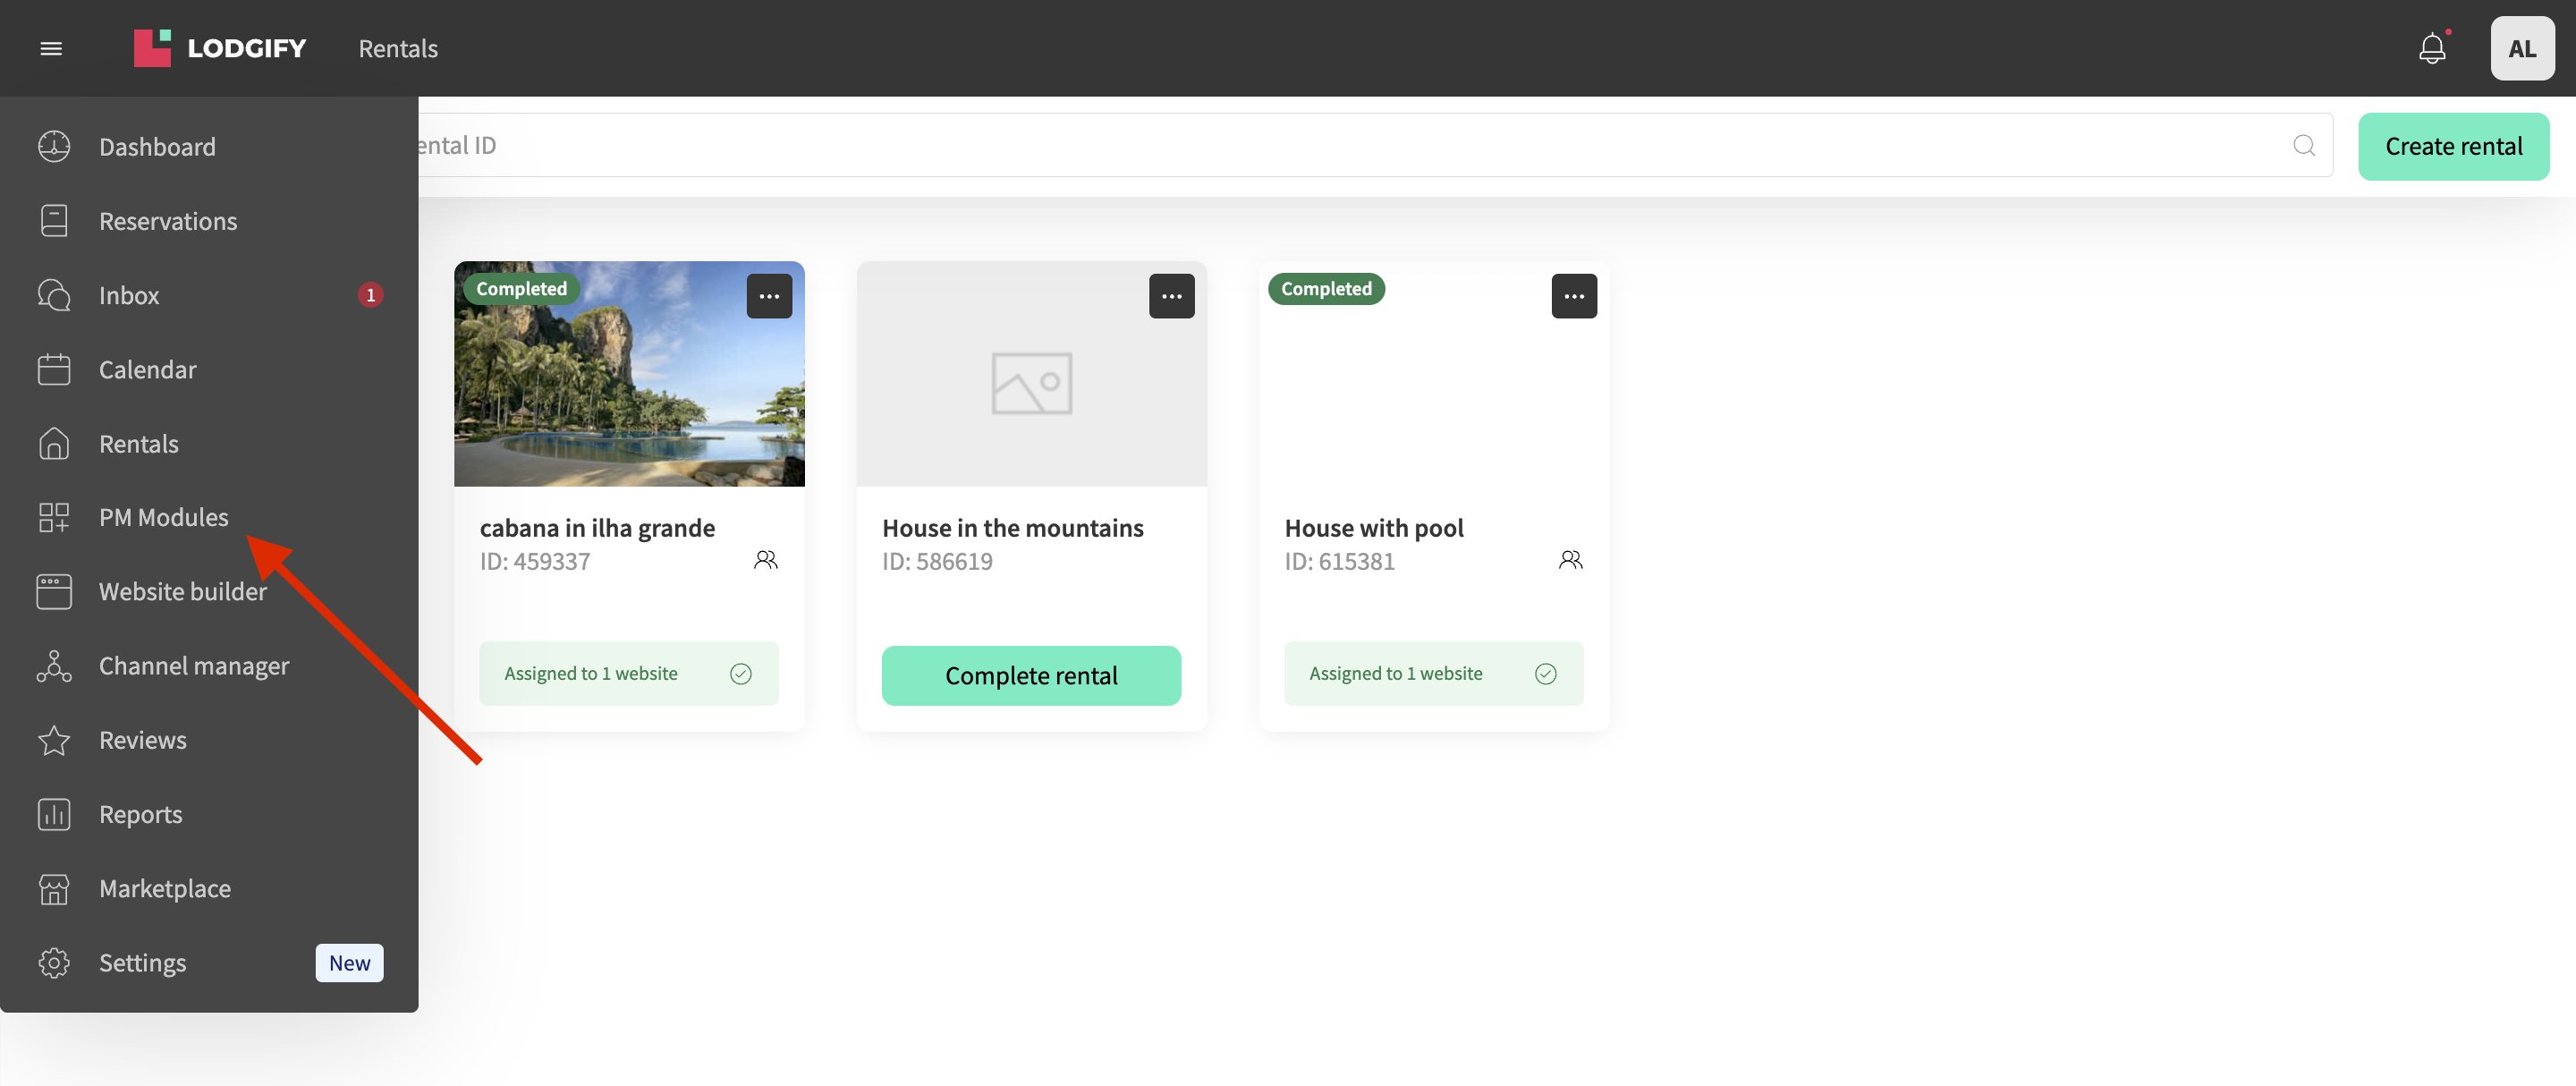
Task: Click Completed badge on cabana card
Action: [521, 289]
